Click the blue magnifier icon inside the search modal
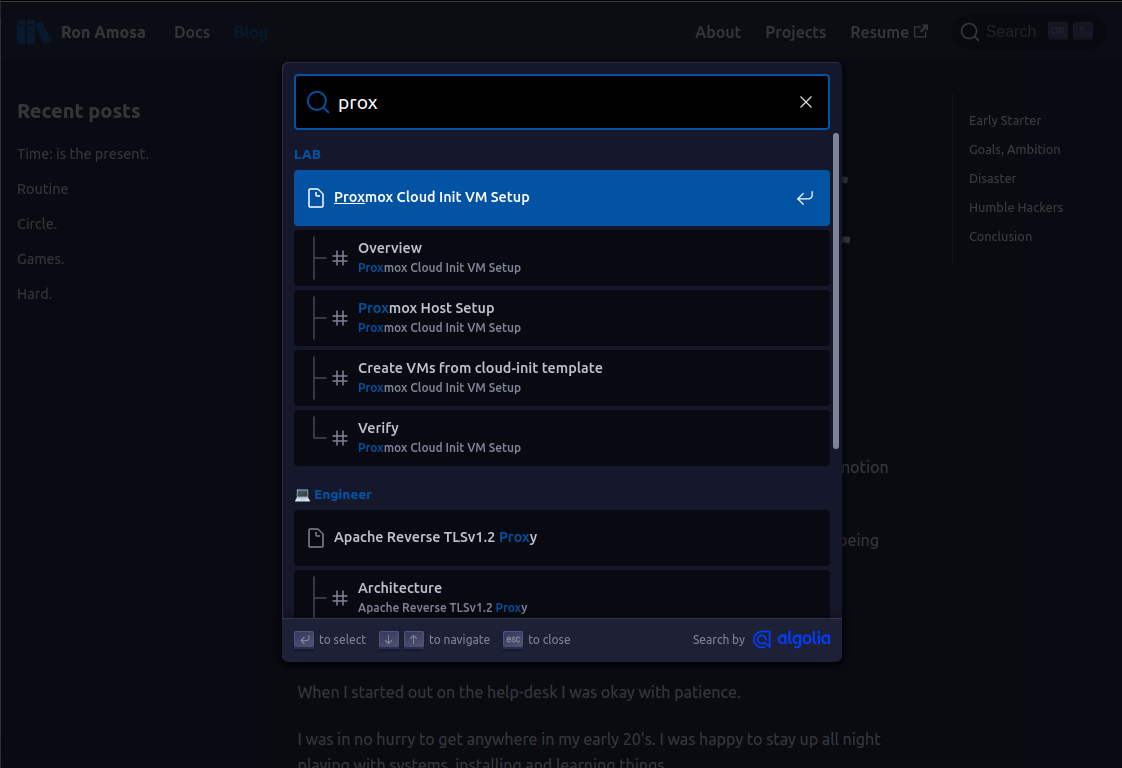This screenshot has height=768, width=1122. [317, 101]
